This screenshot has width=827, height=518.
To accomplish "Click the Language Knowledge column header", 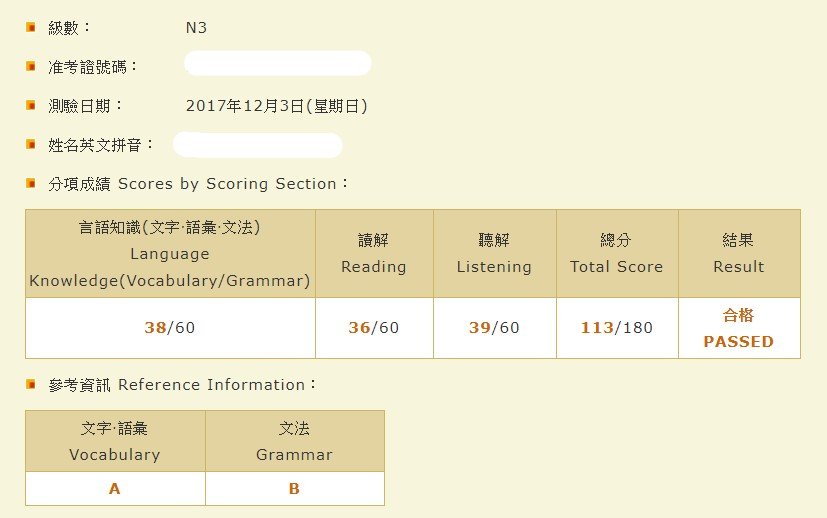I will click(170, 254).
